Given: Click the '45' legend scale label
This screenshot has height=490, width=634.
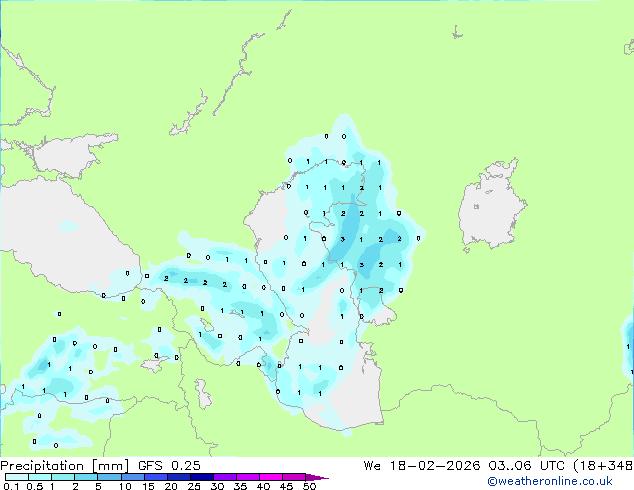Looking at the screenshot, I should tap(286, 486).
